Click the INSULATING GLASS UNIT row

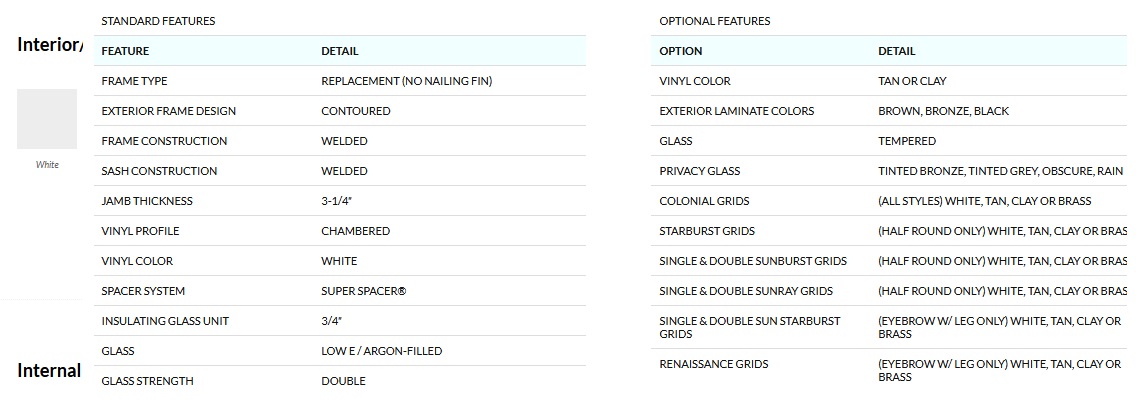(165, 321)
